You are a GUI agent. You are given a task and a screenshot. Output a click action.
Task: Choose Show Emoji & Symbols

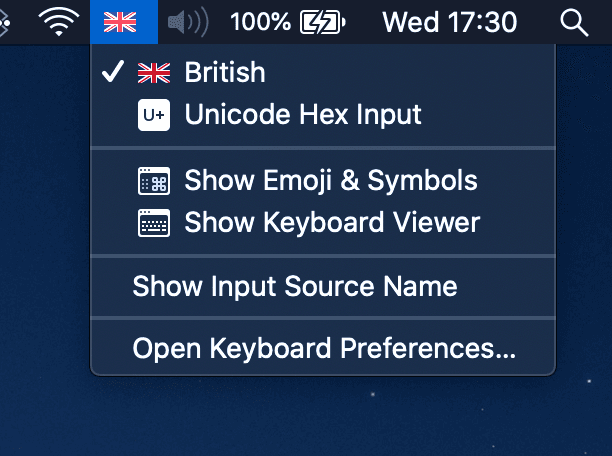point(331,181)
